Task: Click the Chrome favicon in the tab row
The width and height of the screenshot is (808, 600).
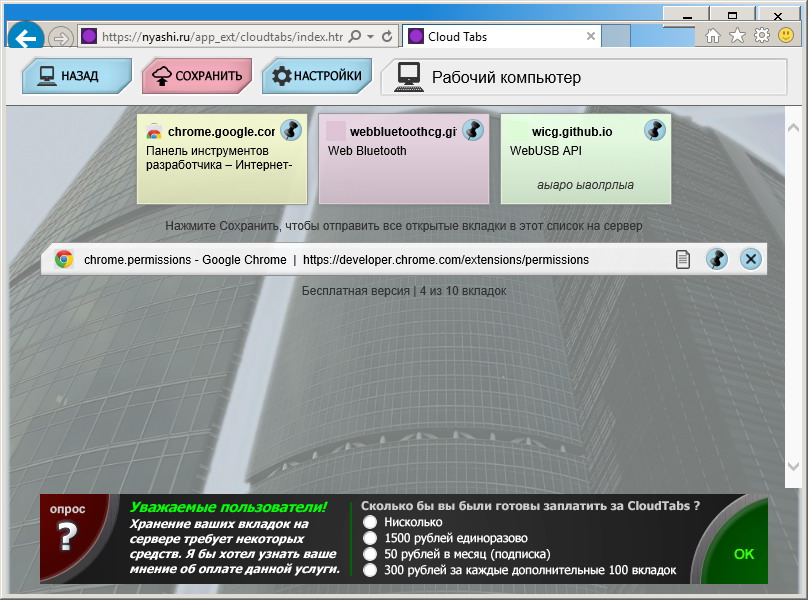Action: (x=64, y=259)
